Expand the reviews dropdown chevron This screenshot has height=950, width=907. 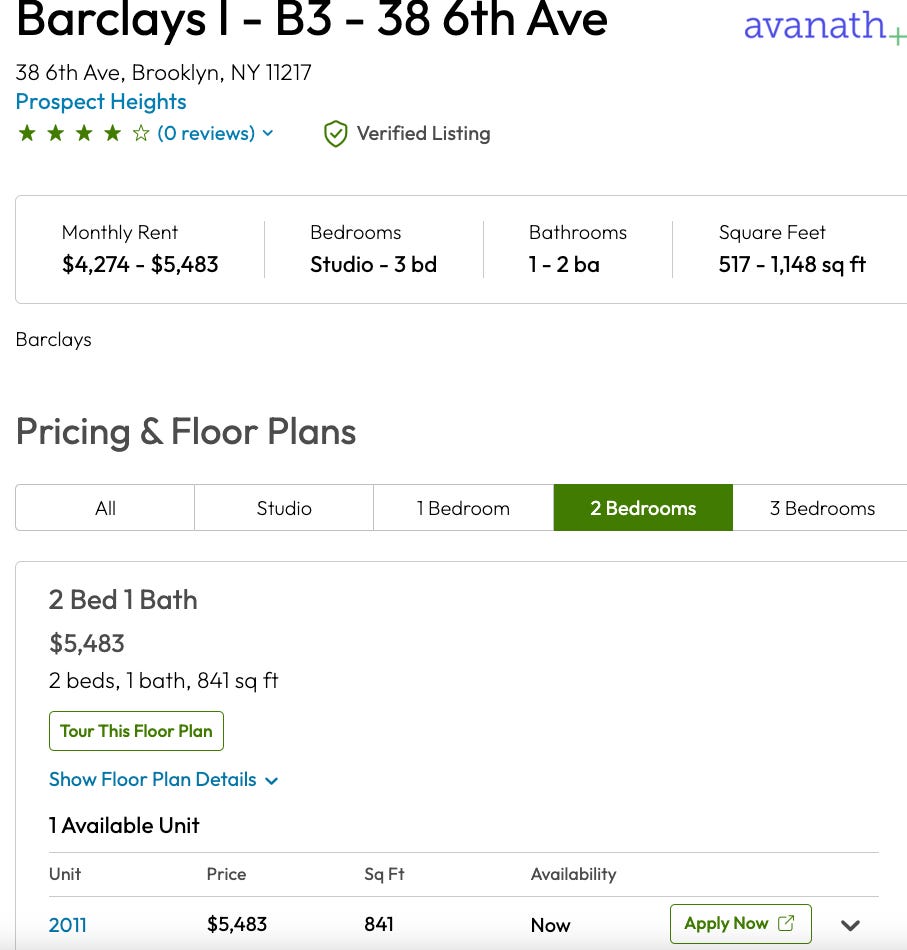(x=268, y=133)
